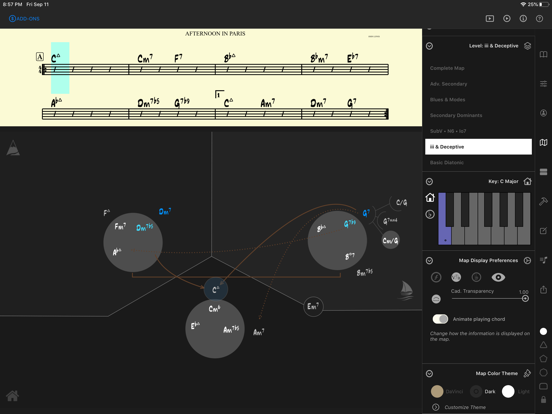This screenshot has height=414, width=552.
Task: Toggle the third circular display option
Action: pyautogui.click(x=476, y=277)
